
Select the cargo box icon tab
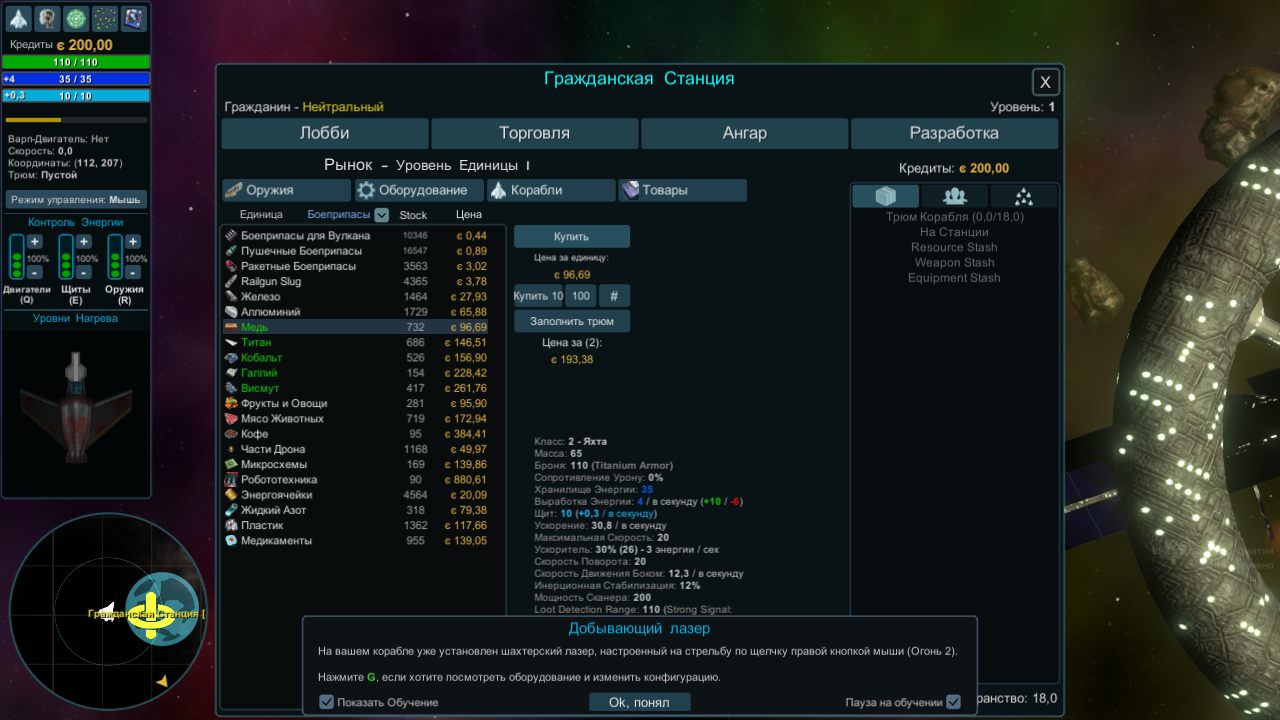click(885, 196)
